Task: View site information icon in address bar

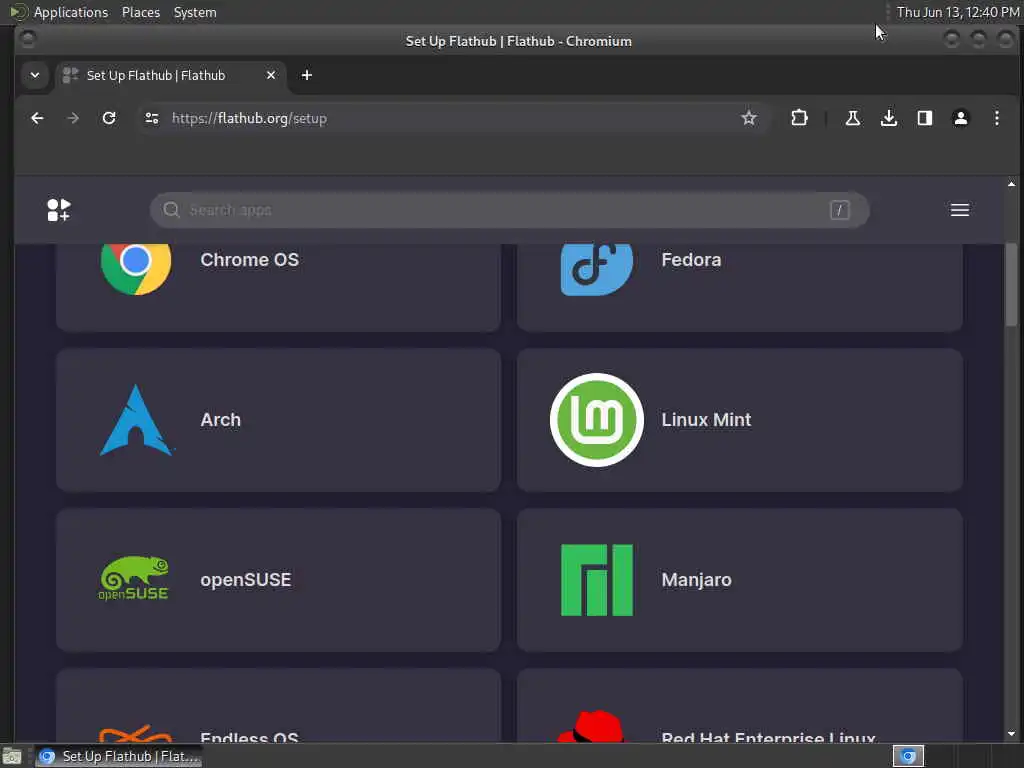Action: [x=152, y=118]
